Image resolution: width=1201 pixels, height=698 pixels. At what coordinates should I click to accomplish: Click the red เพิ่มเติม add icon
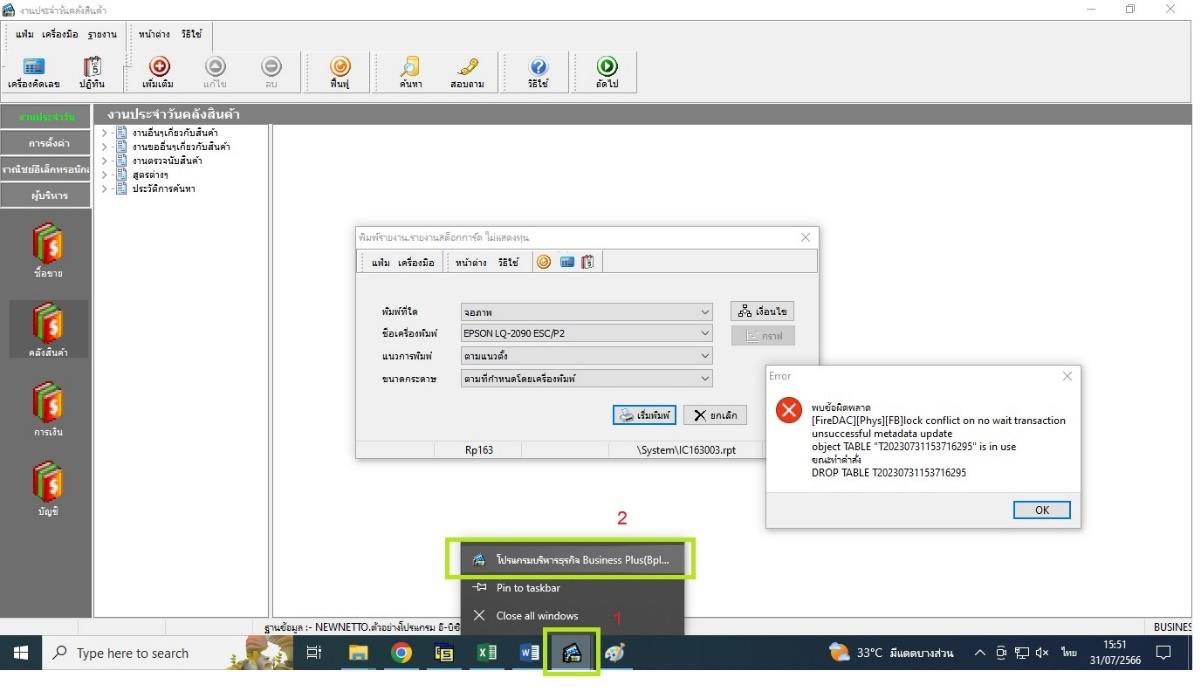click(x=159, y=67)
